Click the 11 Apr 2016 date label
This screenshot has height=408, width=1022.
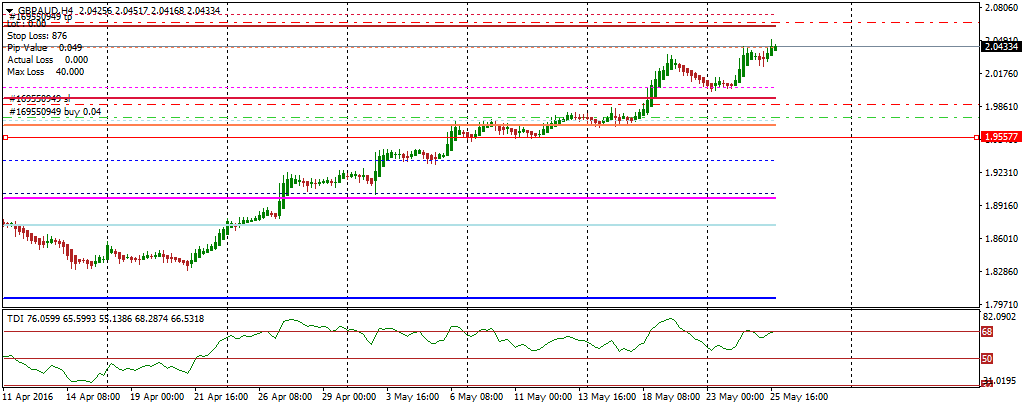[28, 397]
